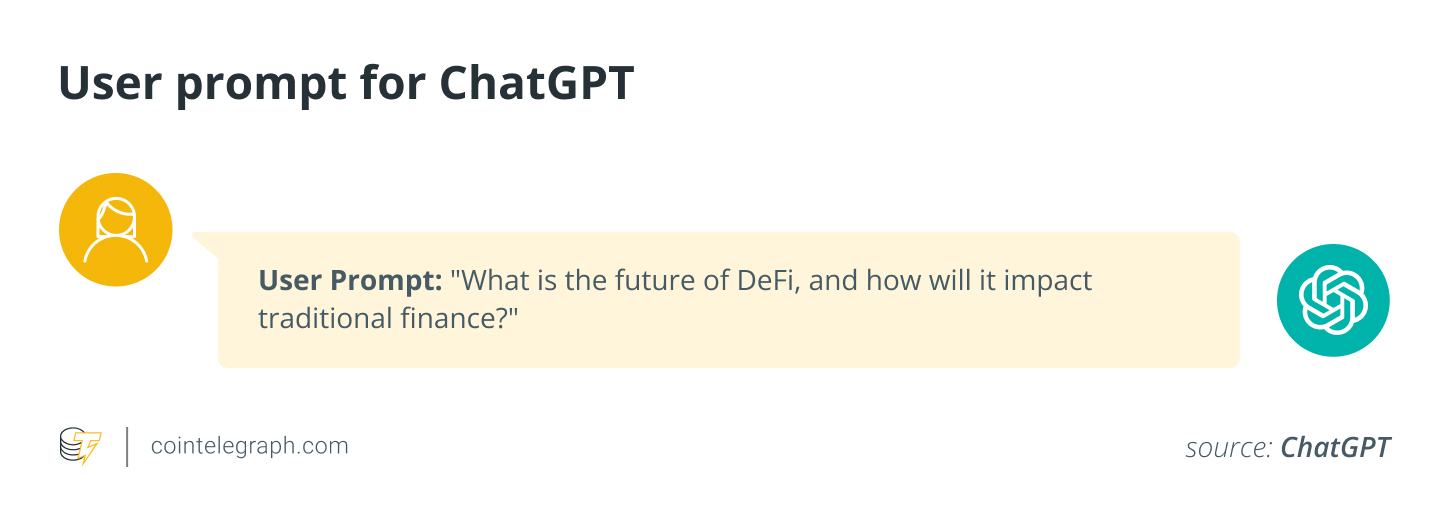Click the yellow user avatar icon
1450x527 pixels.
[116, 230]
